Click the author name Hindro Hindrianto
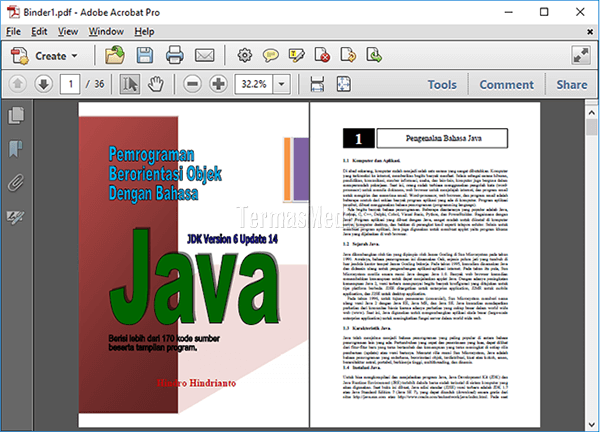Image resolution: width=600 pixels, height=432 pixels. [x=196, y=383]
